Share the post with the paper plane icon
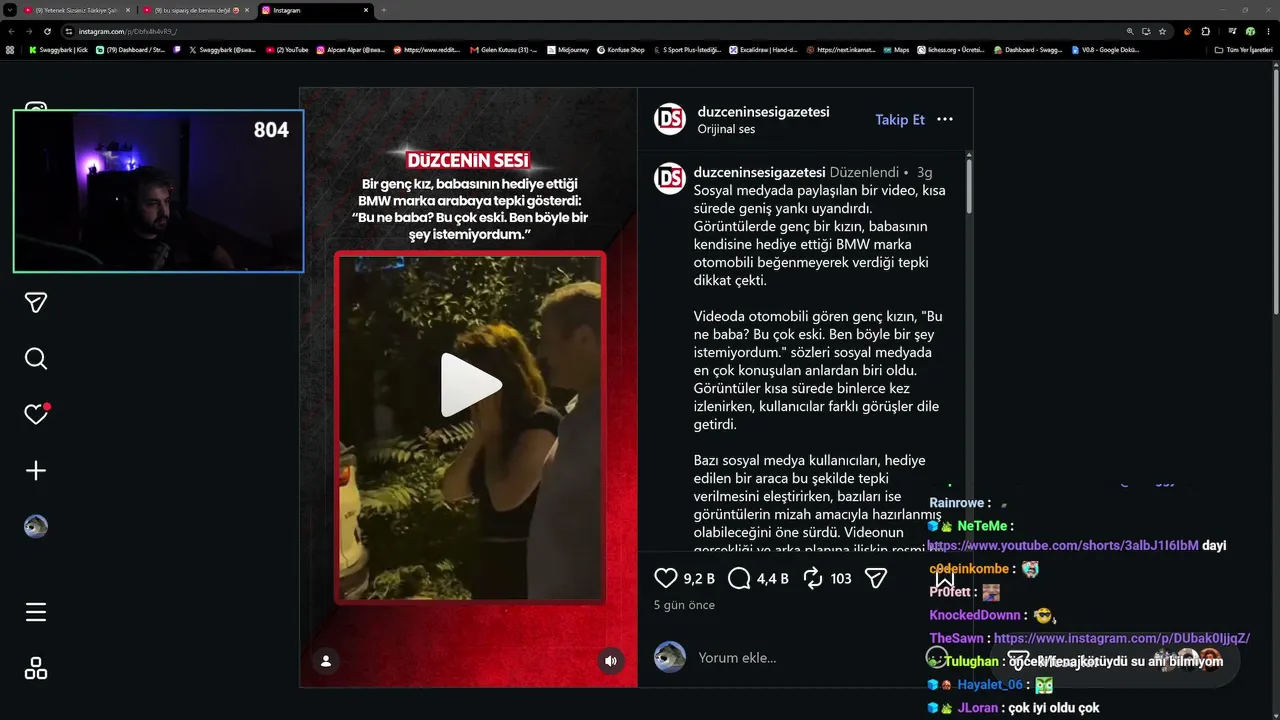Screen dimensions: 1280x720 pyautogui.click(x=876, y=578)
